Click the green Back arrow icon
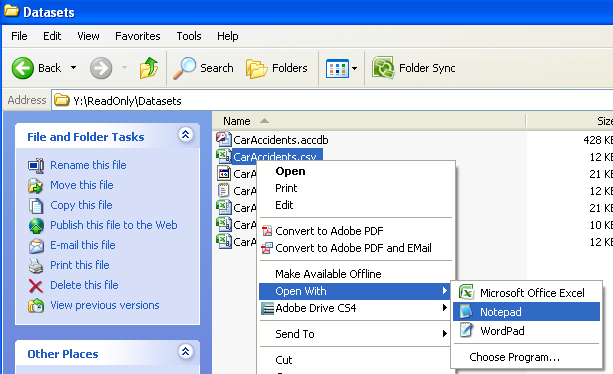This screenshot has width=613, height=374. point(22,68)
